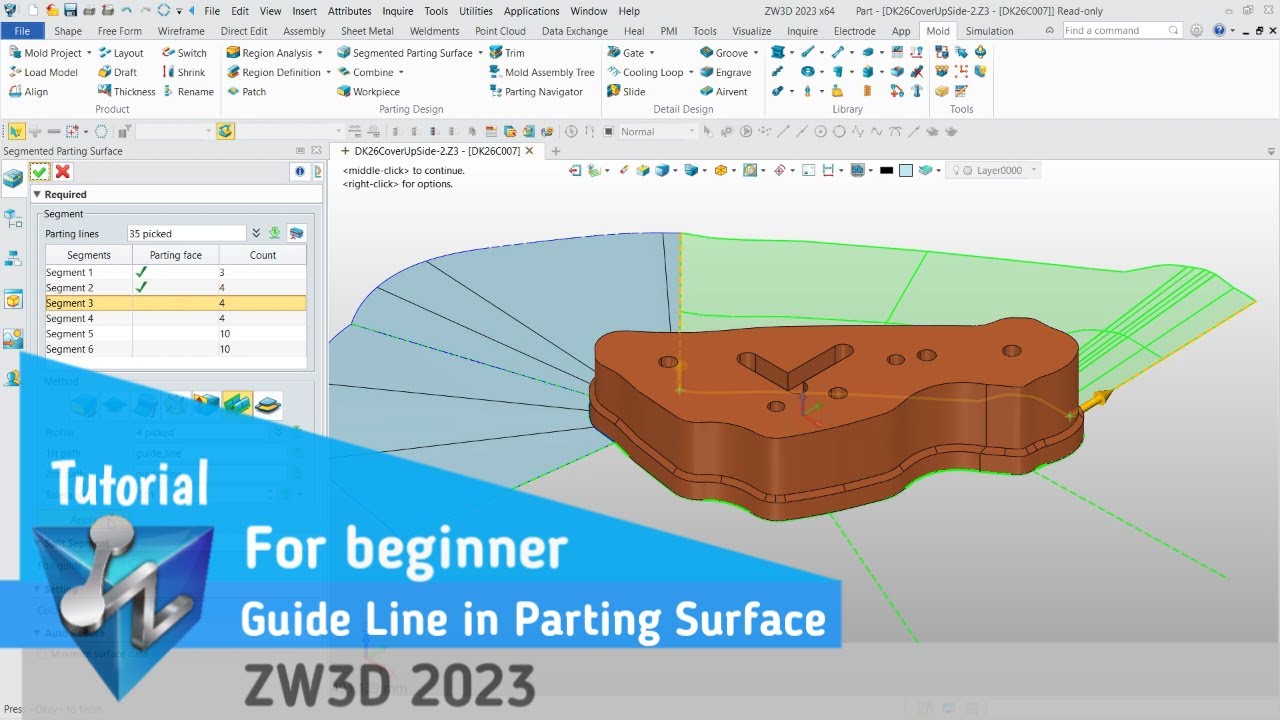
Task: Open the Workpiece tool
Action: (x=368, y=91)
